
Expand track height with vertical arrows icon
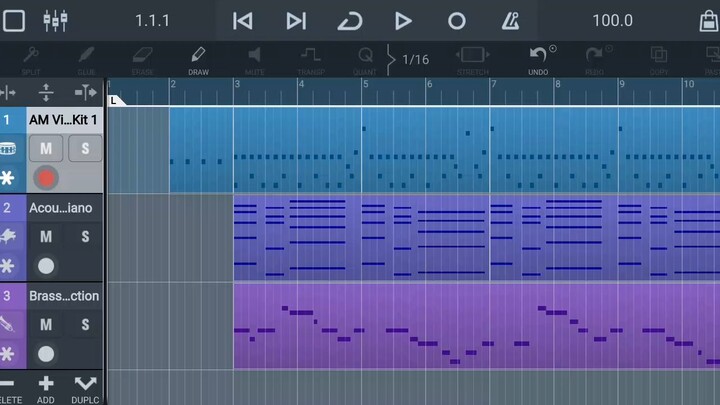click(45, 93)
